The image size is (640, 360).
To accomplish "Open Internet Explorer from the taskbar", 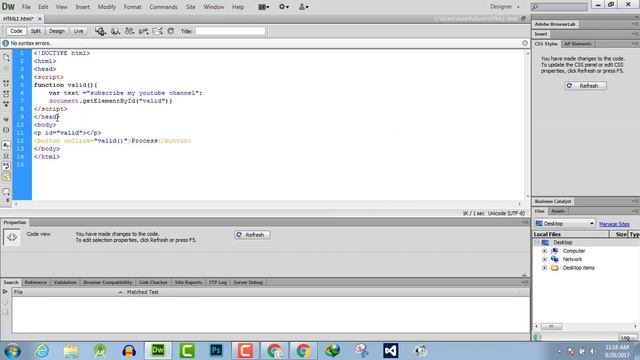I will 42,351.
